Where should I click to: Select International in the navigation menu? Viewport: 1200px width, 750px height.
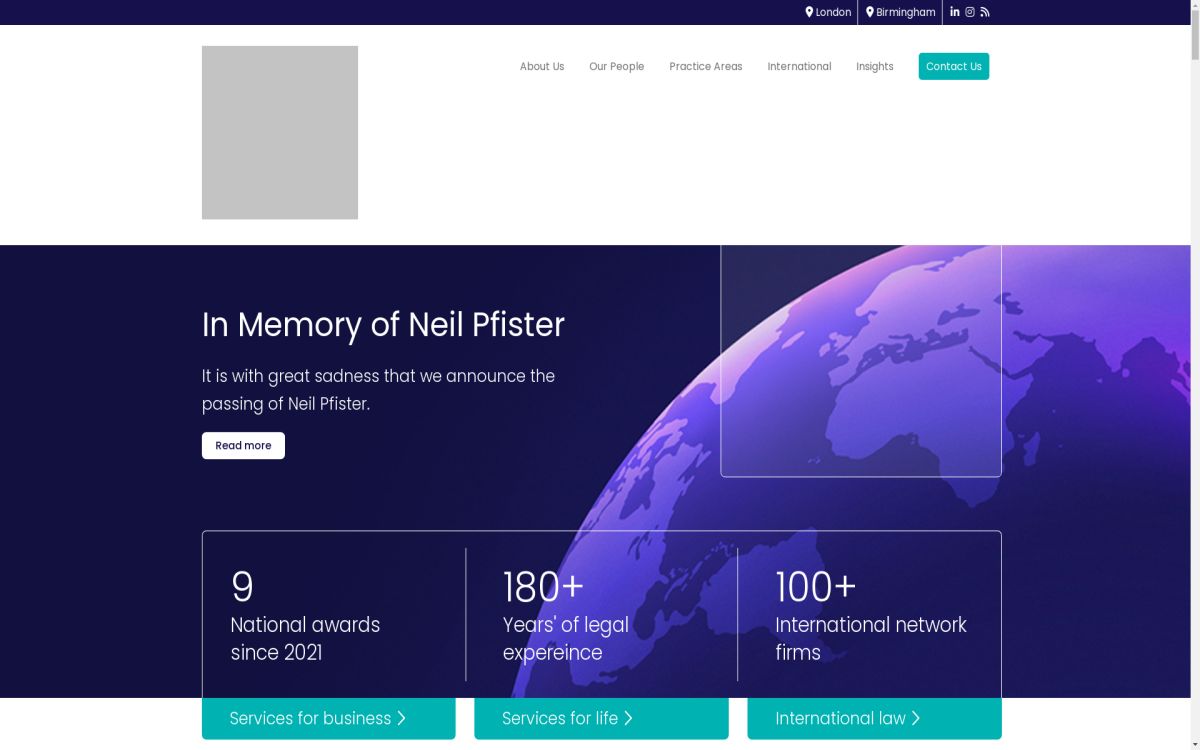tap(799, 66)
